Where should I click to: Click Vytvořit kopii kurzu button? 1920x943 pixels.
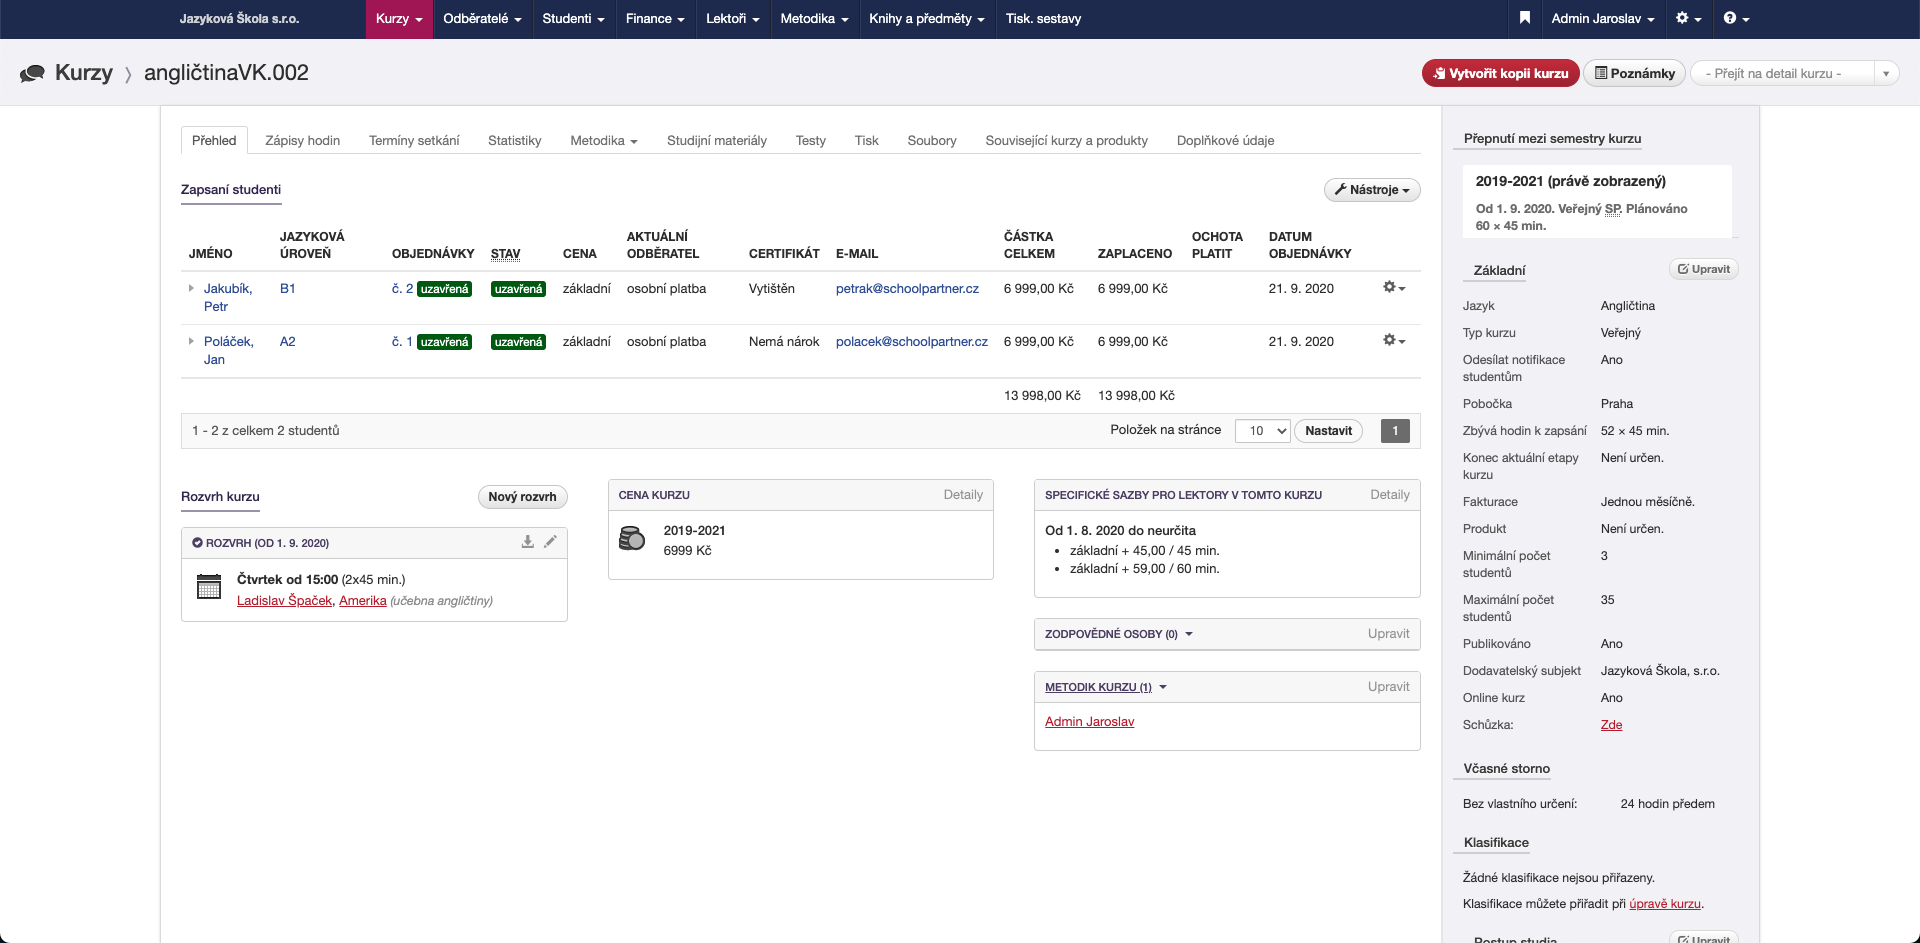pyautogui.click(x=1501, y=73)
